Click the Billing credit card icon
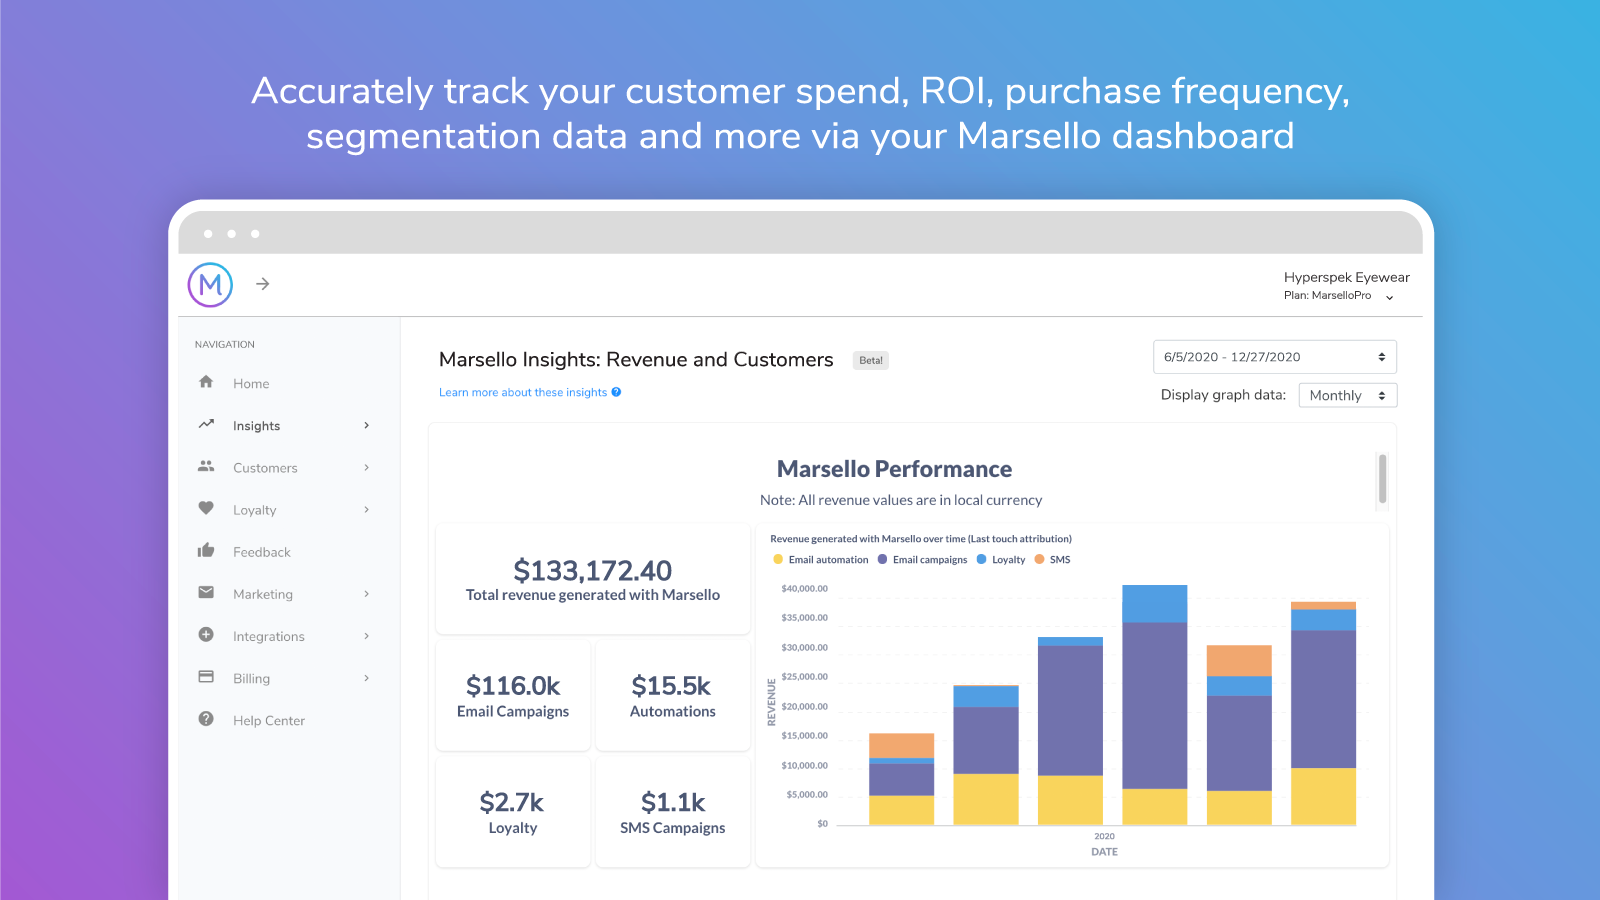This screenshot has height=900, width=1600. pos(206,676)
